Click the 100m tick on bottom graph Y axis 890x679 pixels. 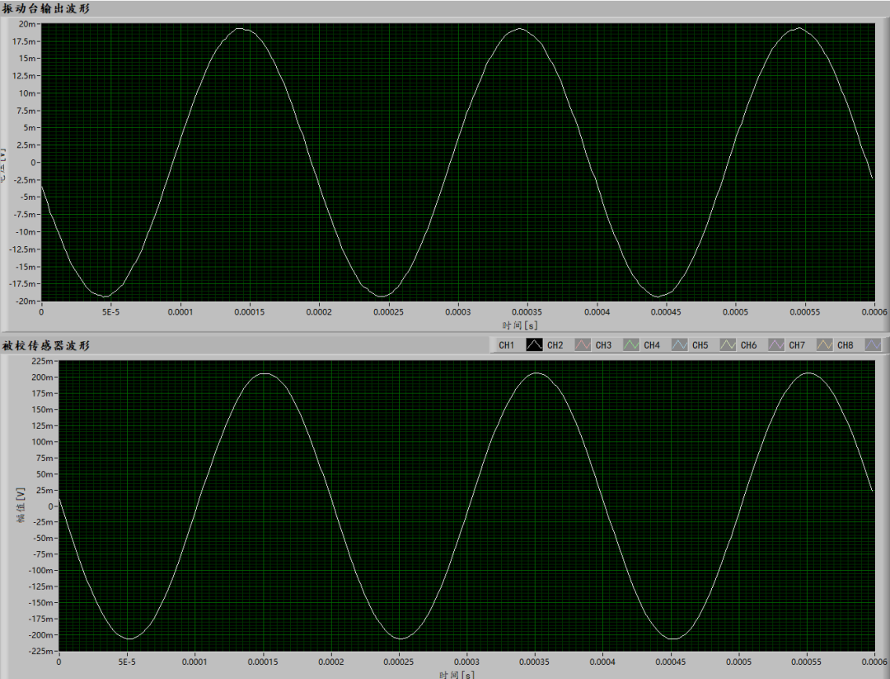click(43, 441)
